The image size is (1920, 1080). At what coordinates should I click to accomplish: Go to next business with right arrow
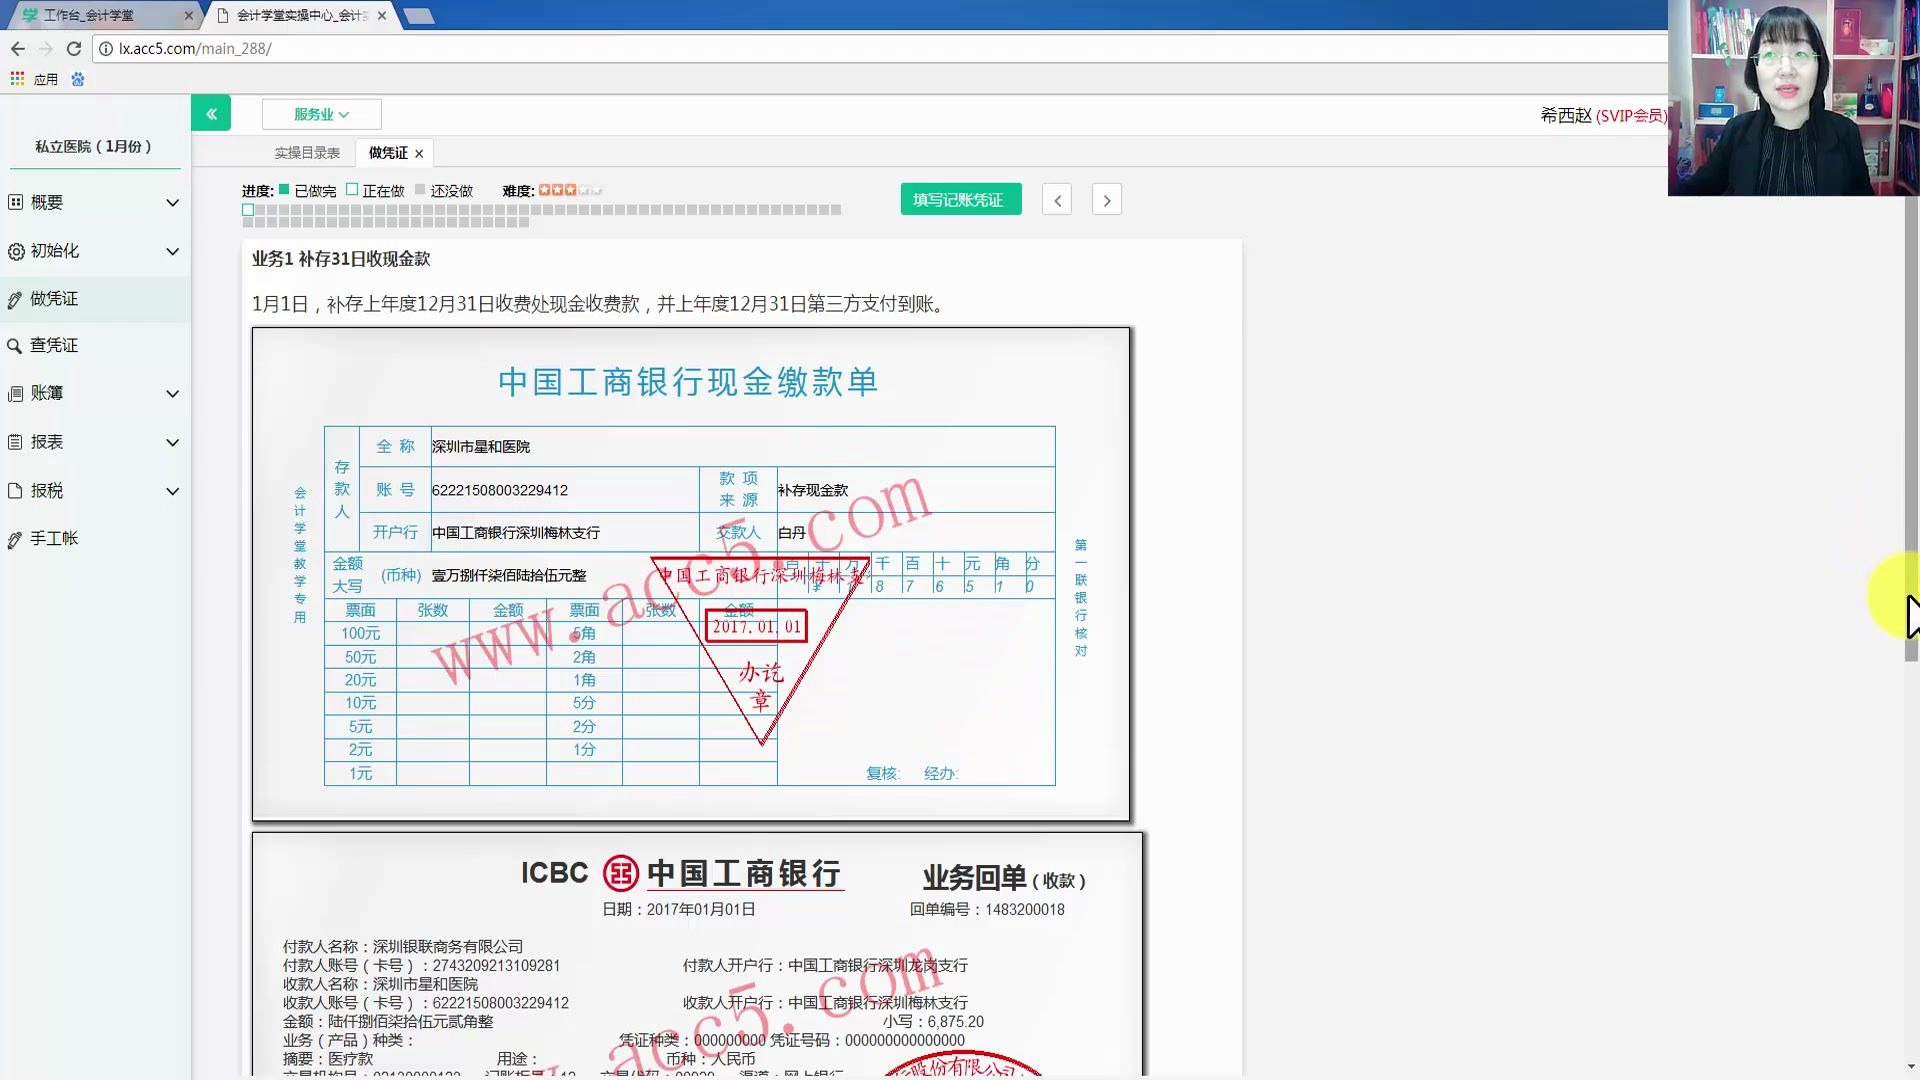point(1107,200)
